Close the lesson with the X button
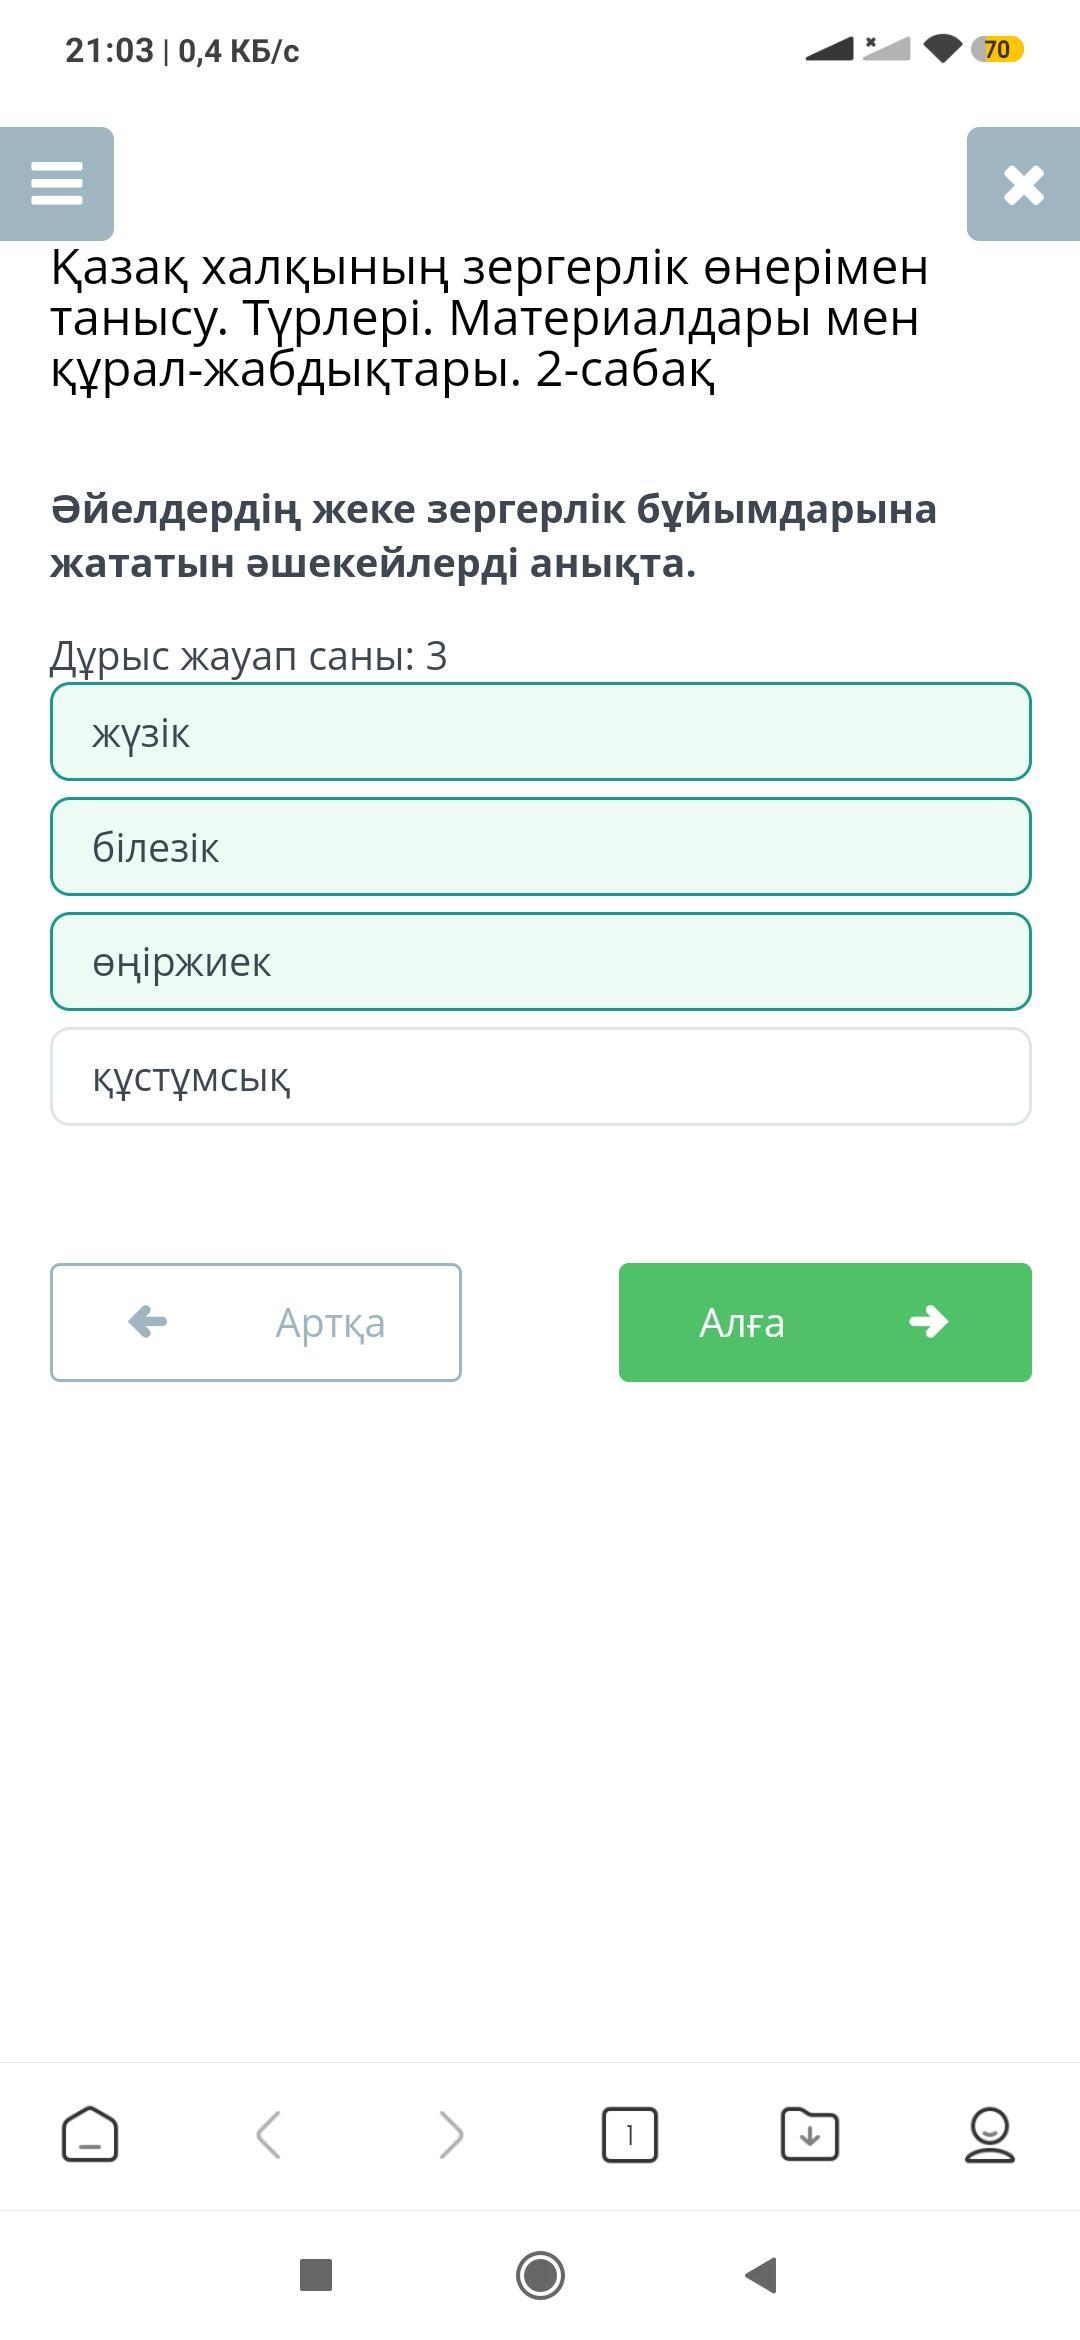 [1023, 184]
